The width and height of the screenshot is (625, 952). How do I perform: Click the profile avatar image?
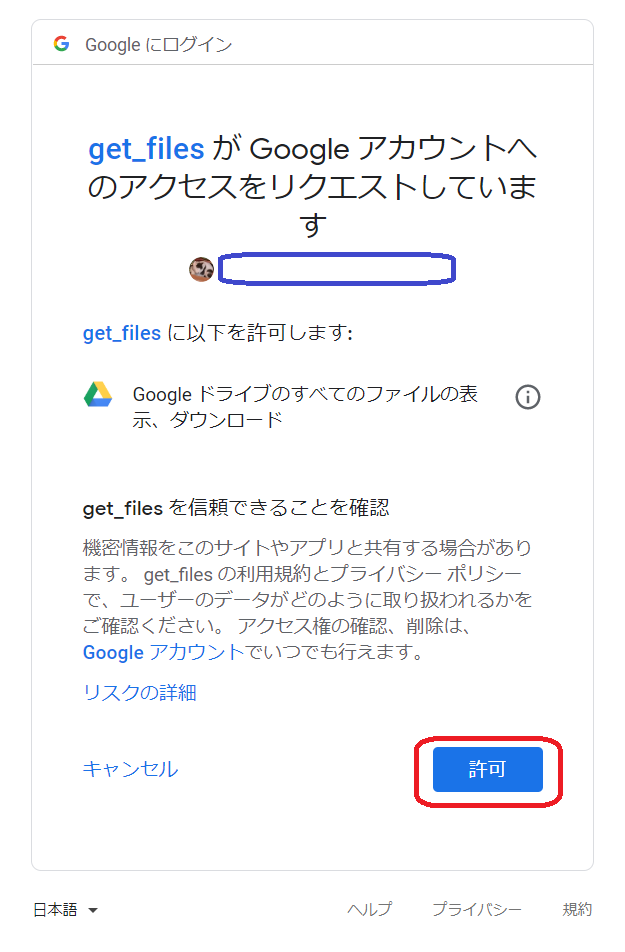201,269
